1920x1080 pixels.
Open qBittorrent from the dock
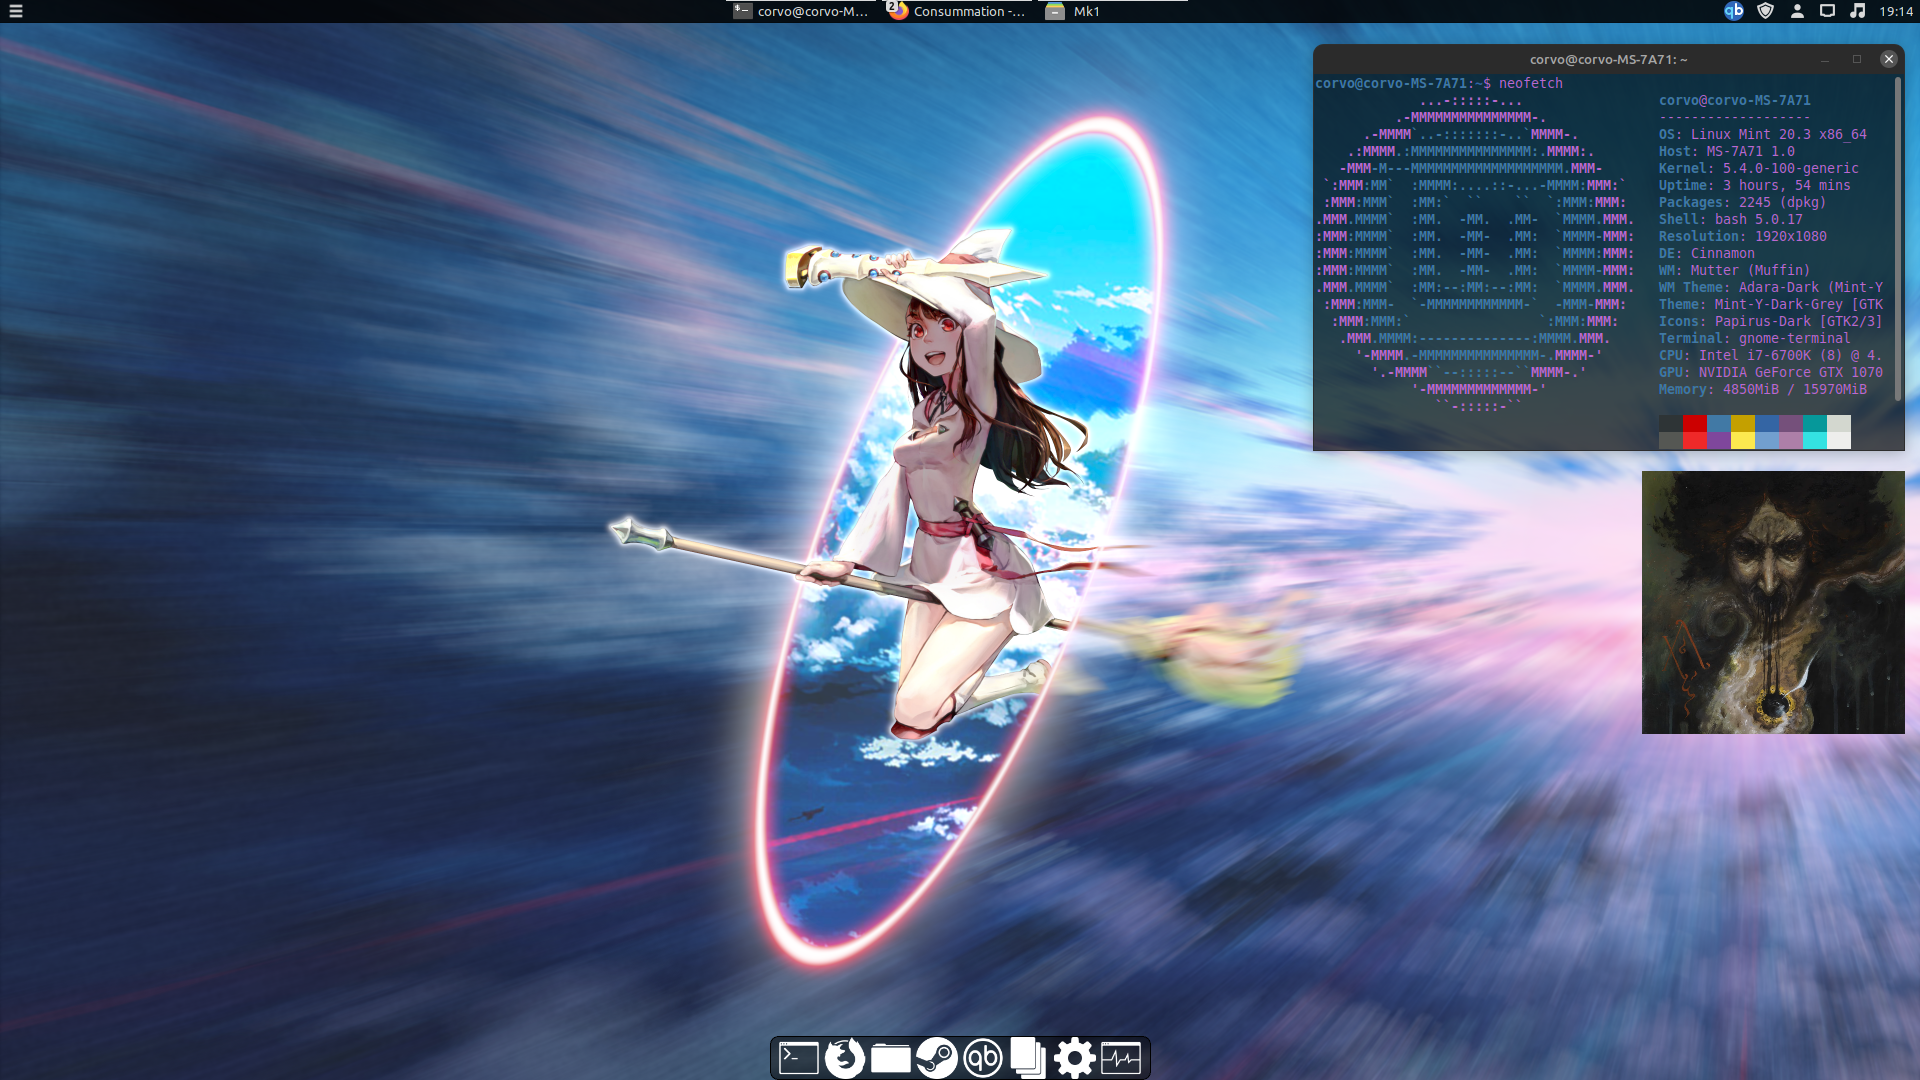[983, 1058]
